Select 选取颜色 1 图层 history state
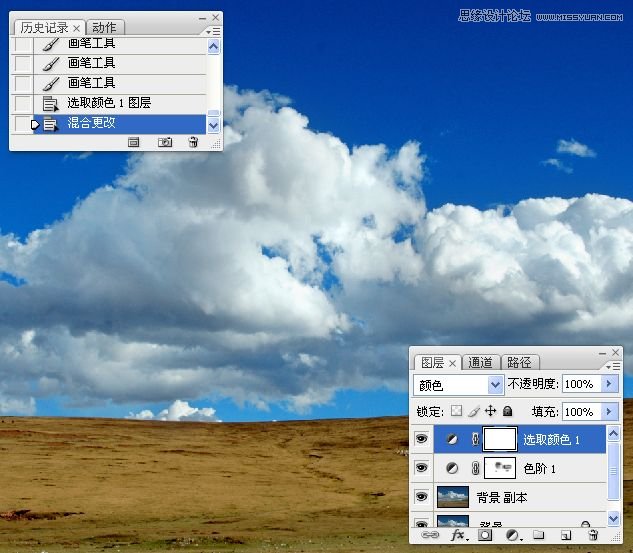 click(119, 103)
